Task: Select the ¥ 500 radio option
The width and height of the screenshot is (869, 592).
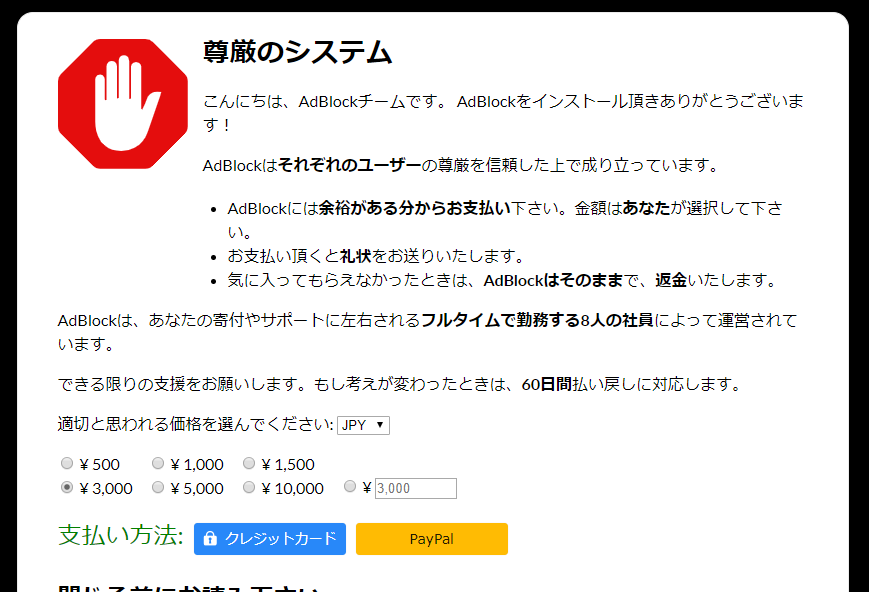Action: coord(67,463)
